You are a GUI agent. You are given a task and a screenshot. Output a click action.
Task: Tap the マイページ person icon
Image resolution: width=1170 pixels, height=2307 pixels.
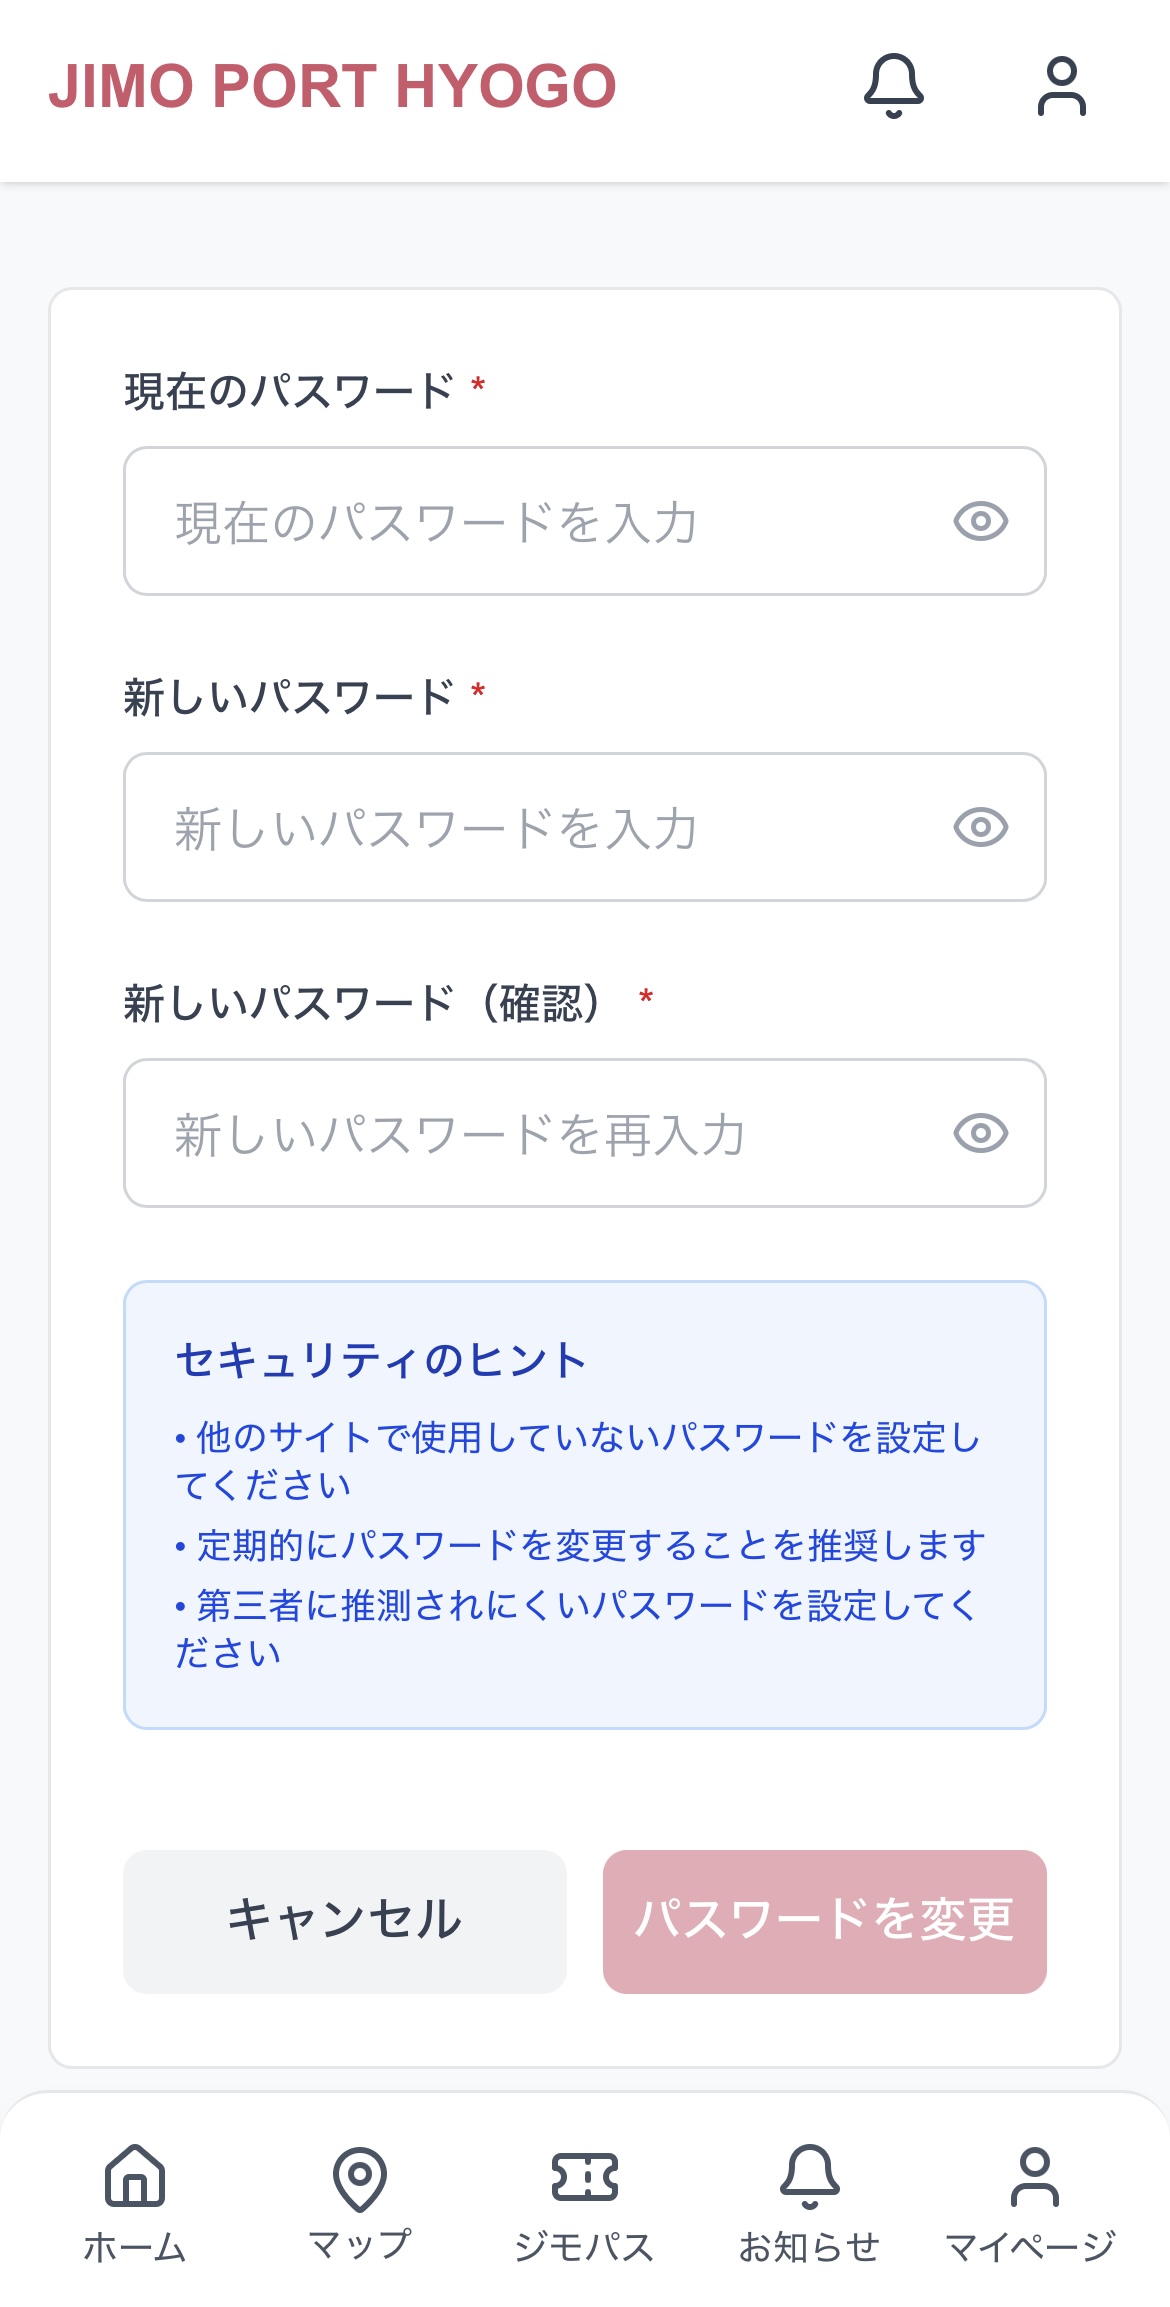coord(1034,2175)
